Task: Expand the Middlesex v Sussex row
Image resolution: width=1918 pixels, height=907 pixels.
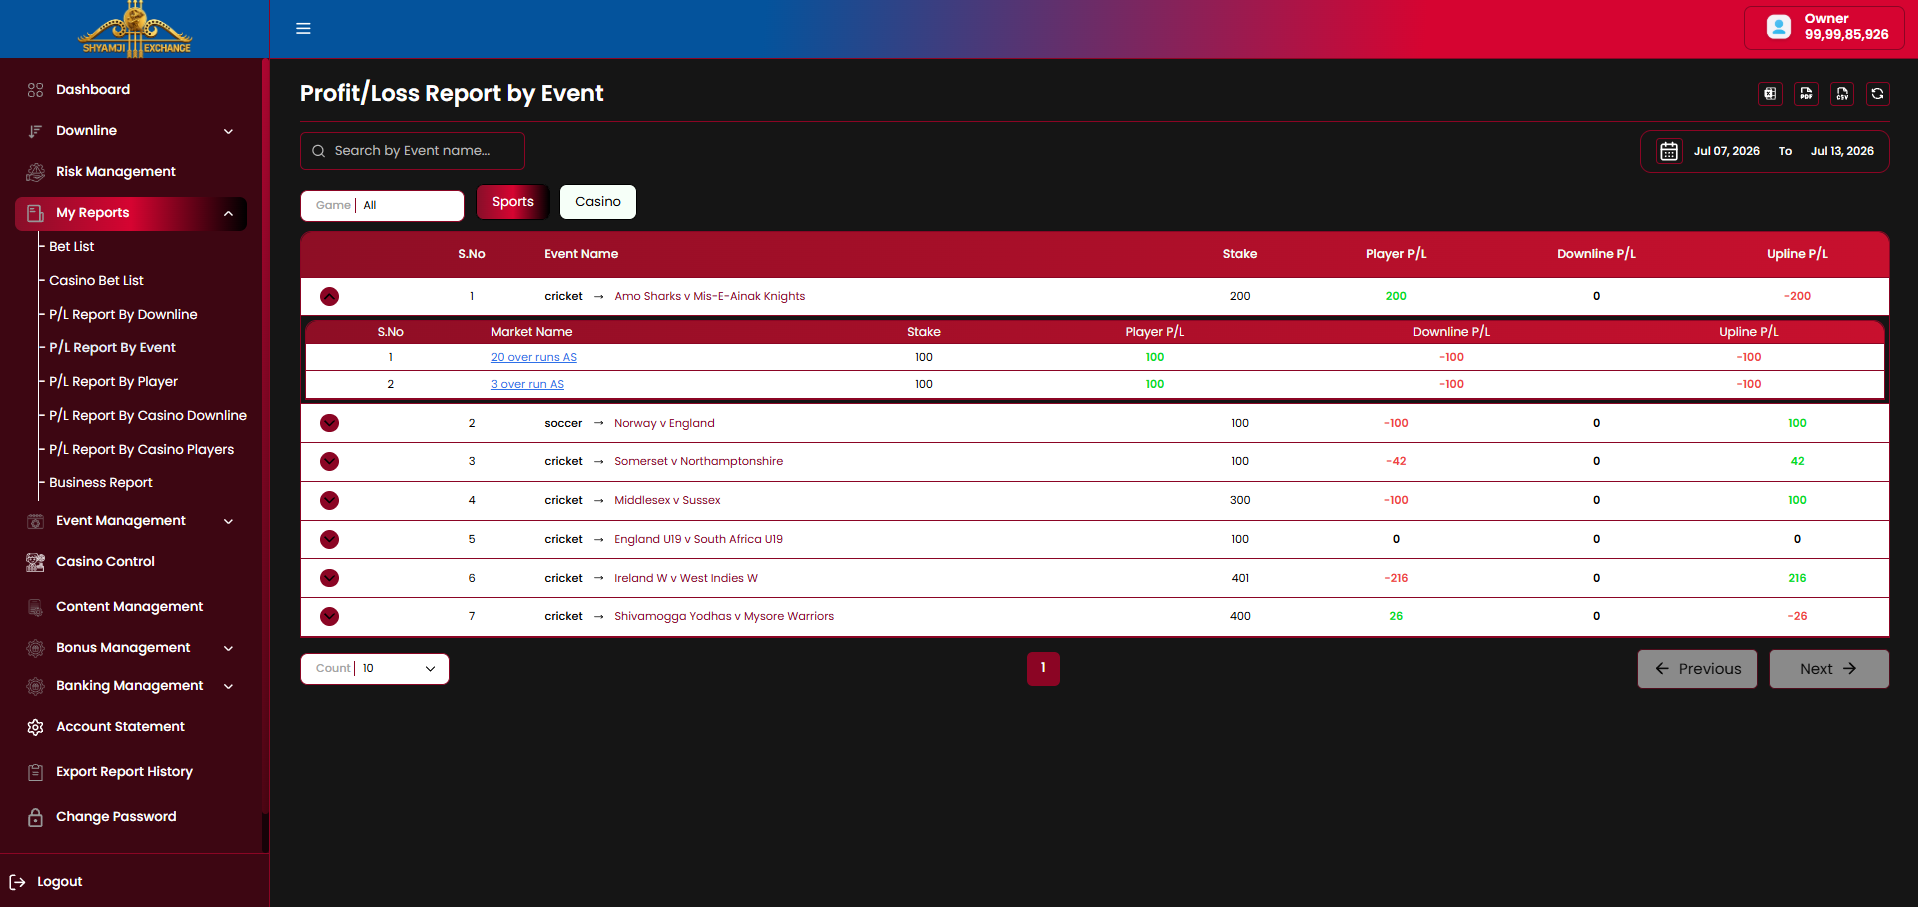Action: click(x=329, y=500)
